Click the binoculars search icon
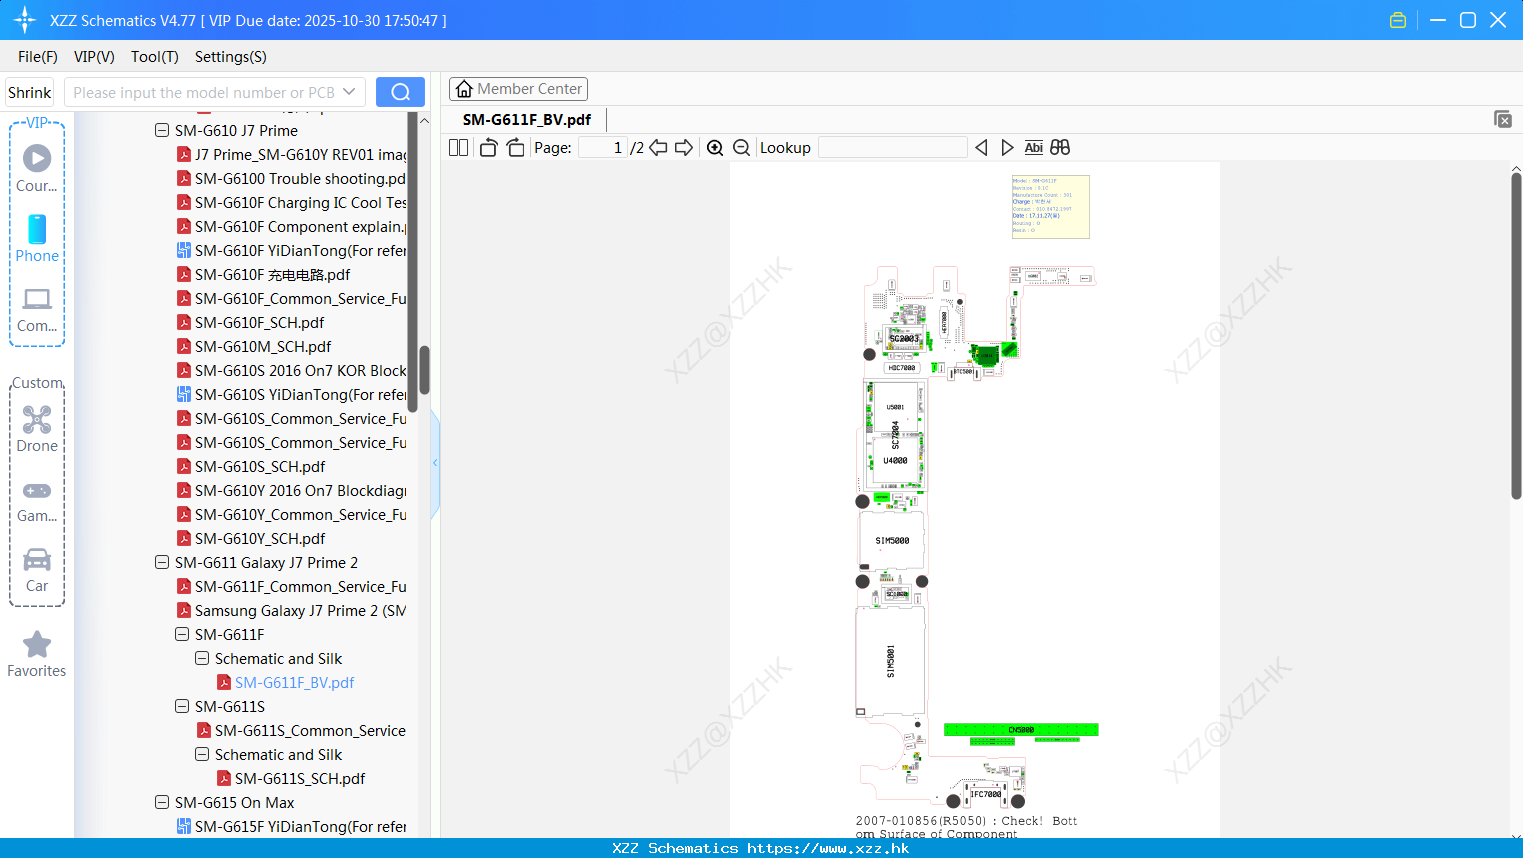This screenshot has width=1523, height=858. (1060, 148)
